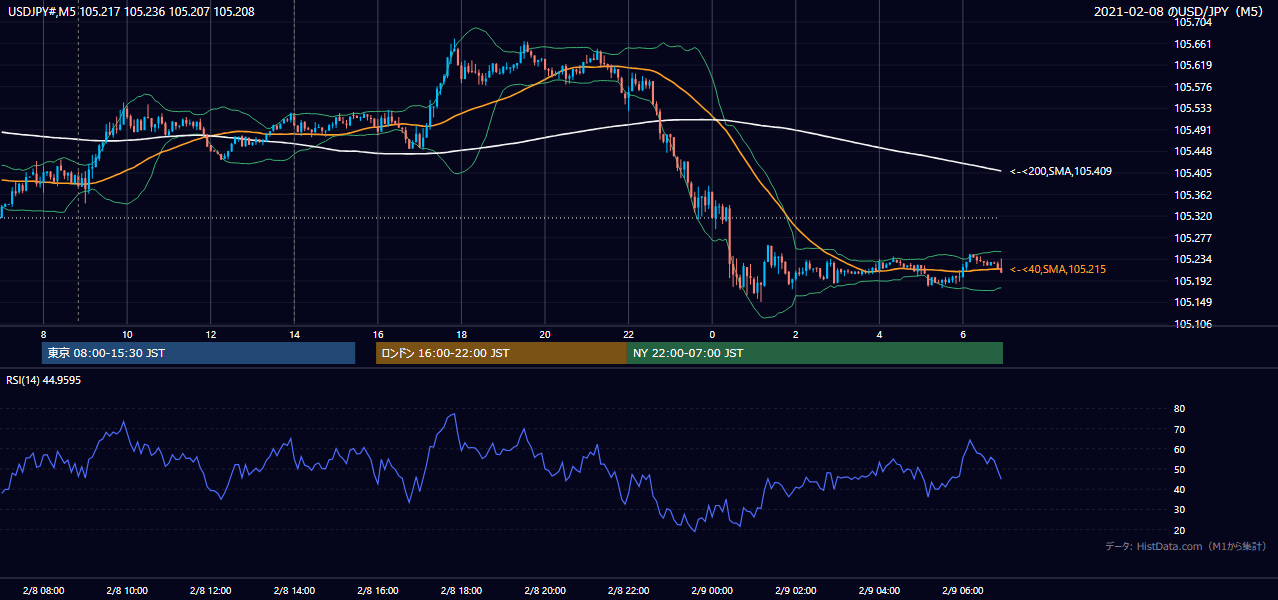Click price level 105.405 on the axis
The image size is (1278, 600).
click(x=1193, y=173)
